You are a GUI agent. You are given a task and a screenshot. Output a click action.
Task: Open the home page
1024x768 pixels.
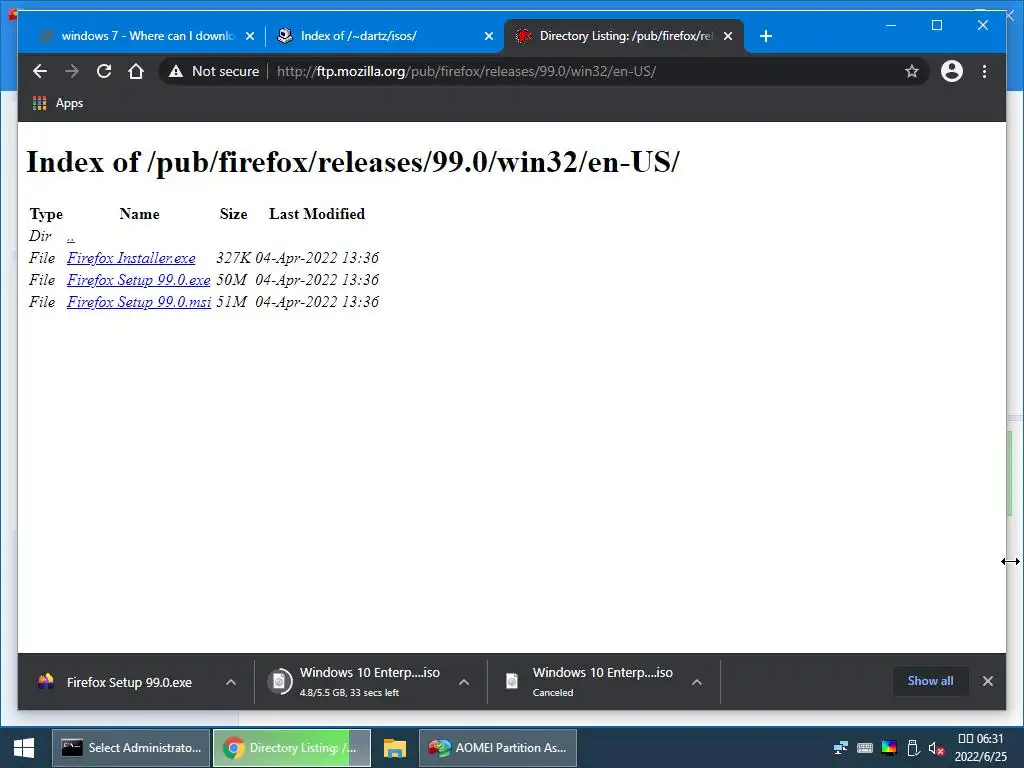[136, 71]
